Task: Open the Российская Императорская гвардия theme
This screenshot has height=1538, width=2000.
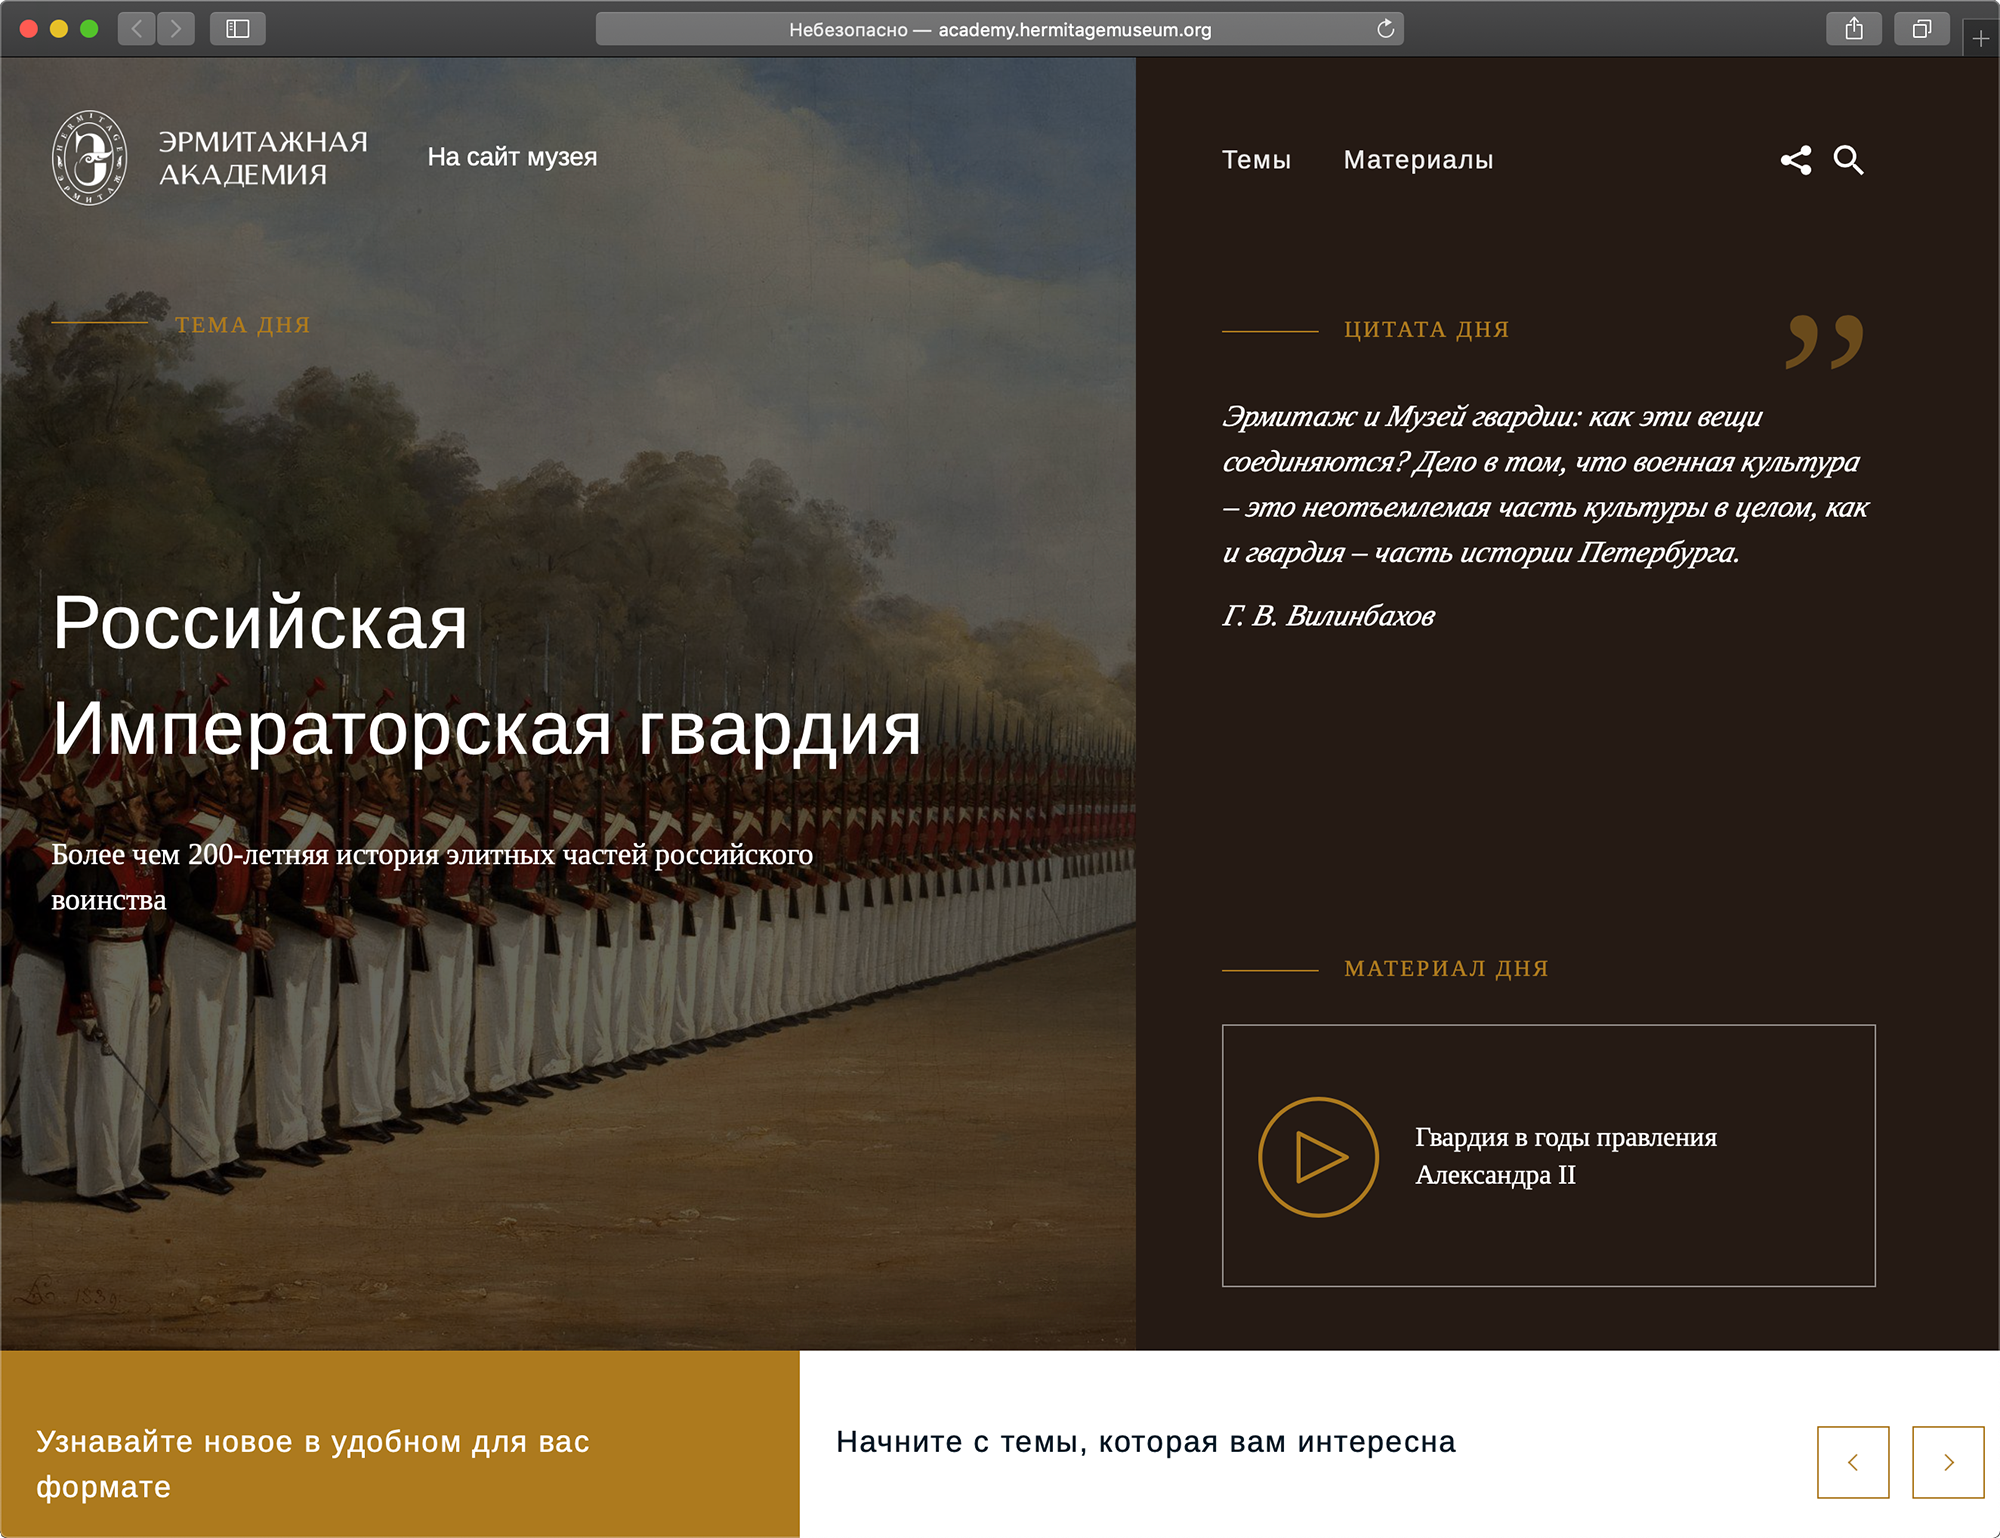Action: click(x=486, y=675)
